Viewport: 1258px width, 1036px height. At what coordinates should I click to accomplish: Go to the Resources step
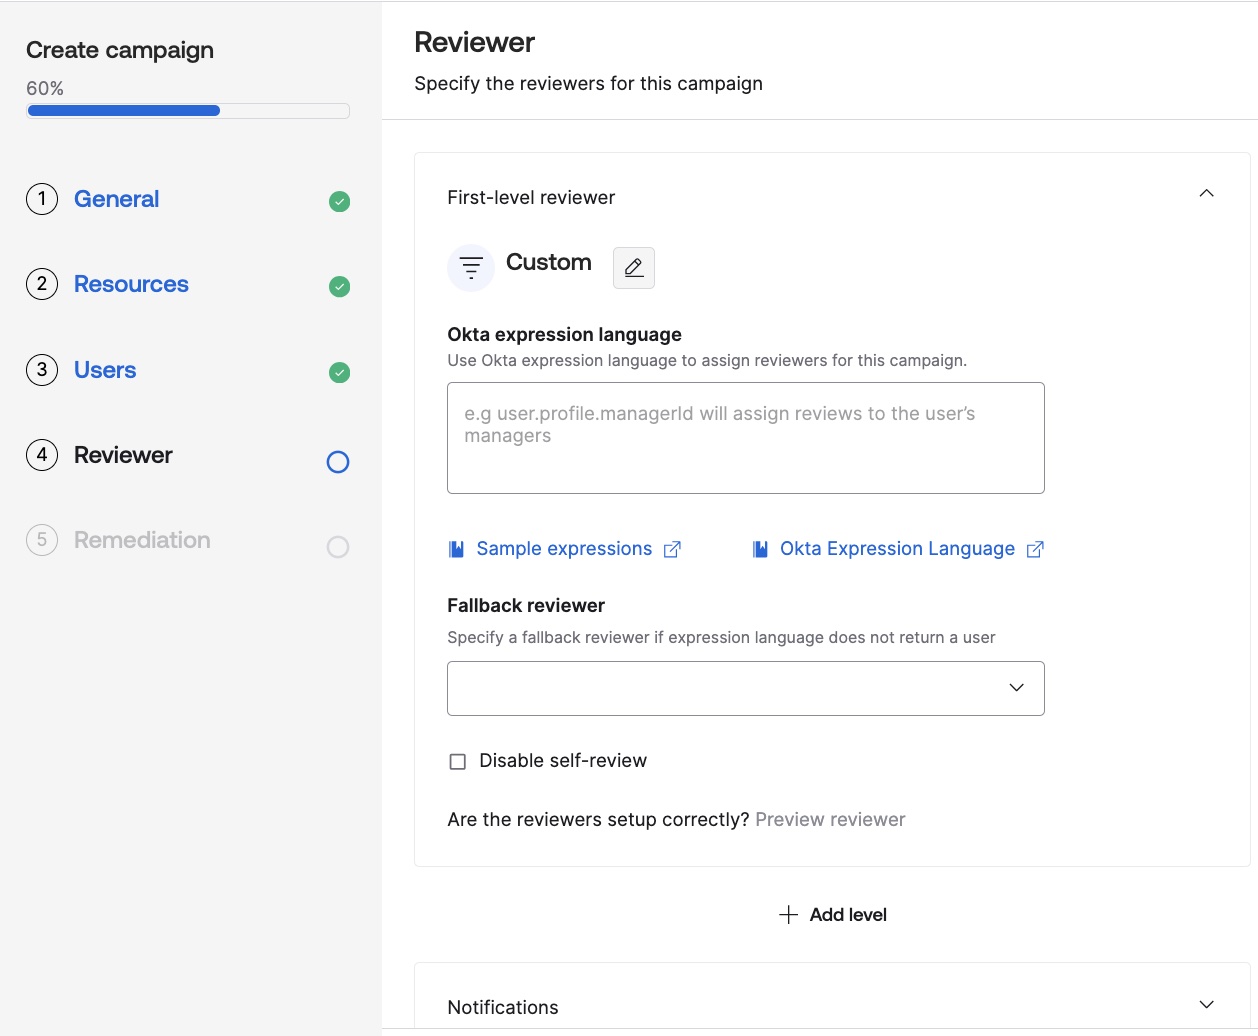pyautogui.click(x=131, y=284)
